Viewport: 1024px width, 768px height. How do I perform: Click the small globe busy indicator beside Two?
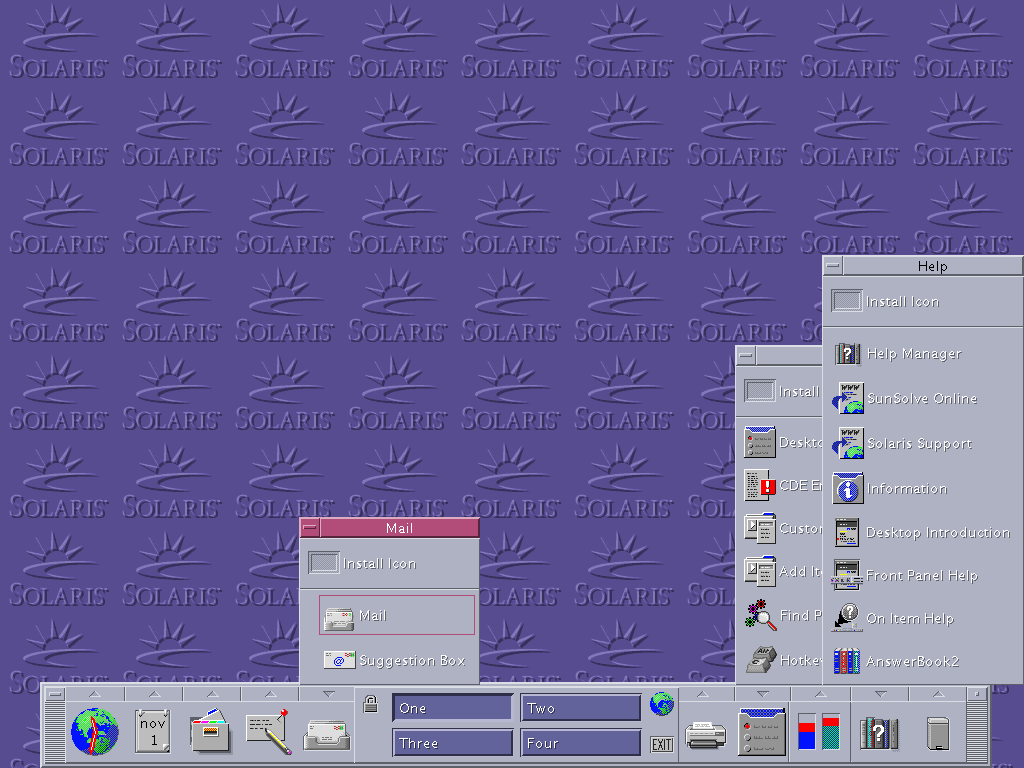click(662, 704)
